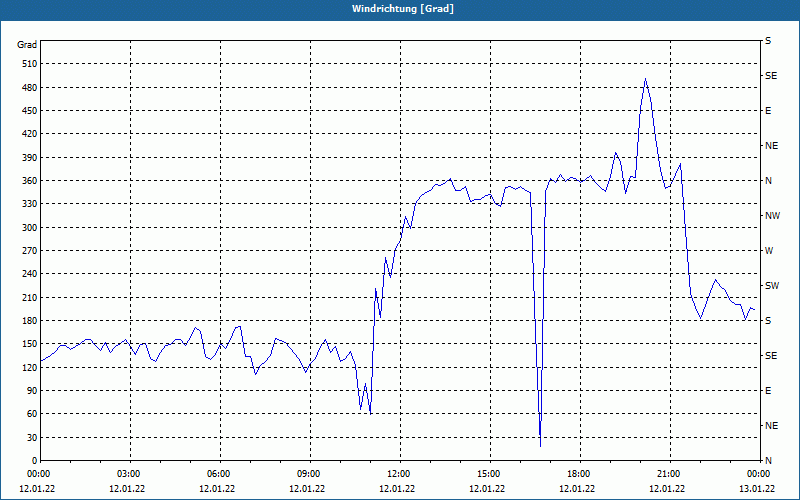800x500 pixels.
Task: Click the 12.01.22 date below 12:00
Action: pyautogui.click(x=397, y=489)
